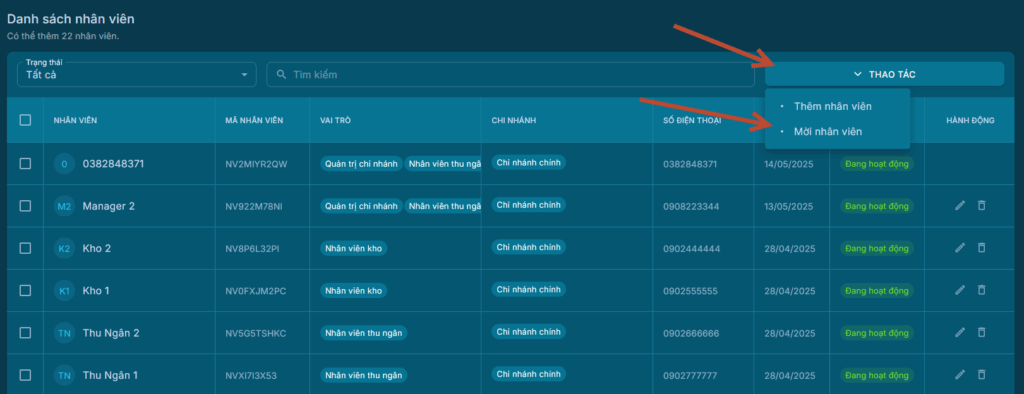The image size is (1024, 394).
Task: Click Đang hoạt động status of Thu Ngân 1
Action: click(876, 375)
